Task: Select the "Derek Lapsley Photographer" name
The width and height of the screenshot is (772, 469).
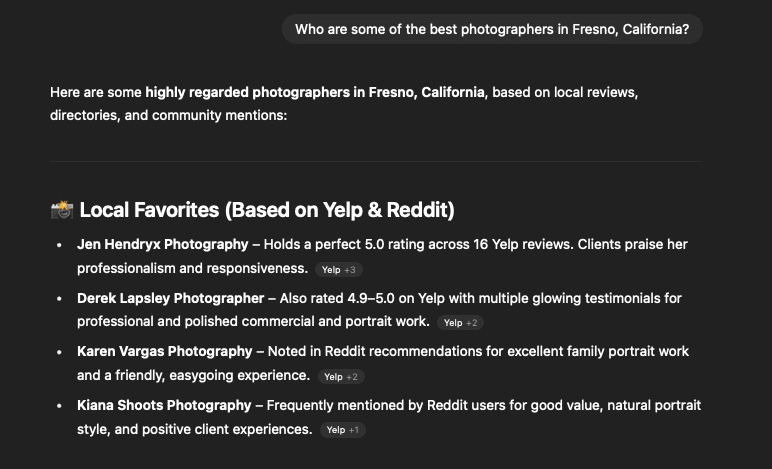Action: click(x=170, y=298)
